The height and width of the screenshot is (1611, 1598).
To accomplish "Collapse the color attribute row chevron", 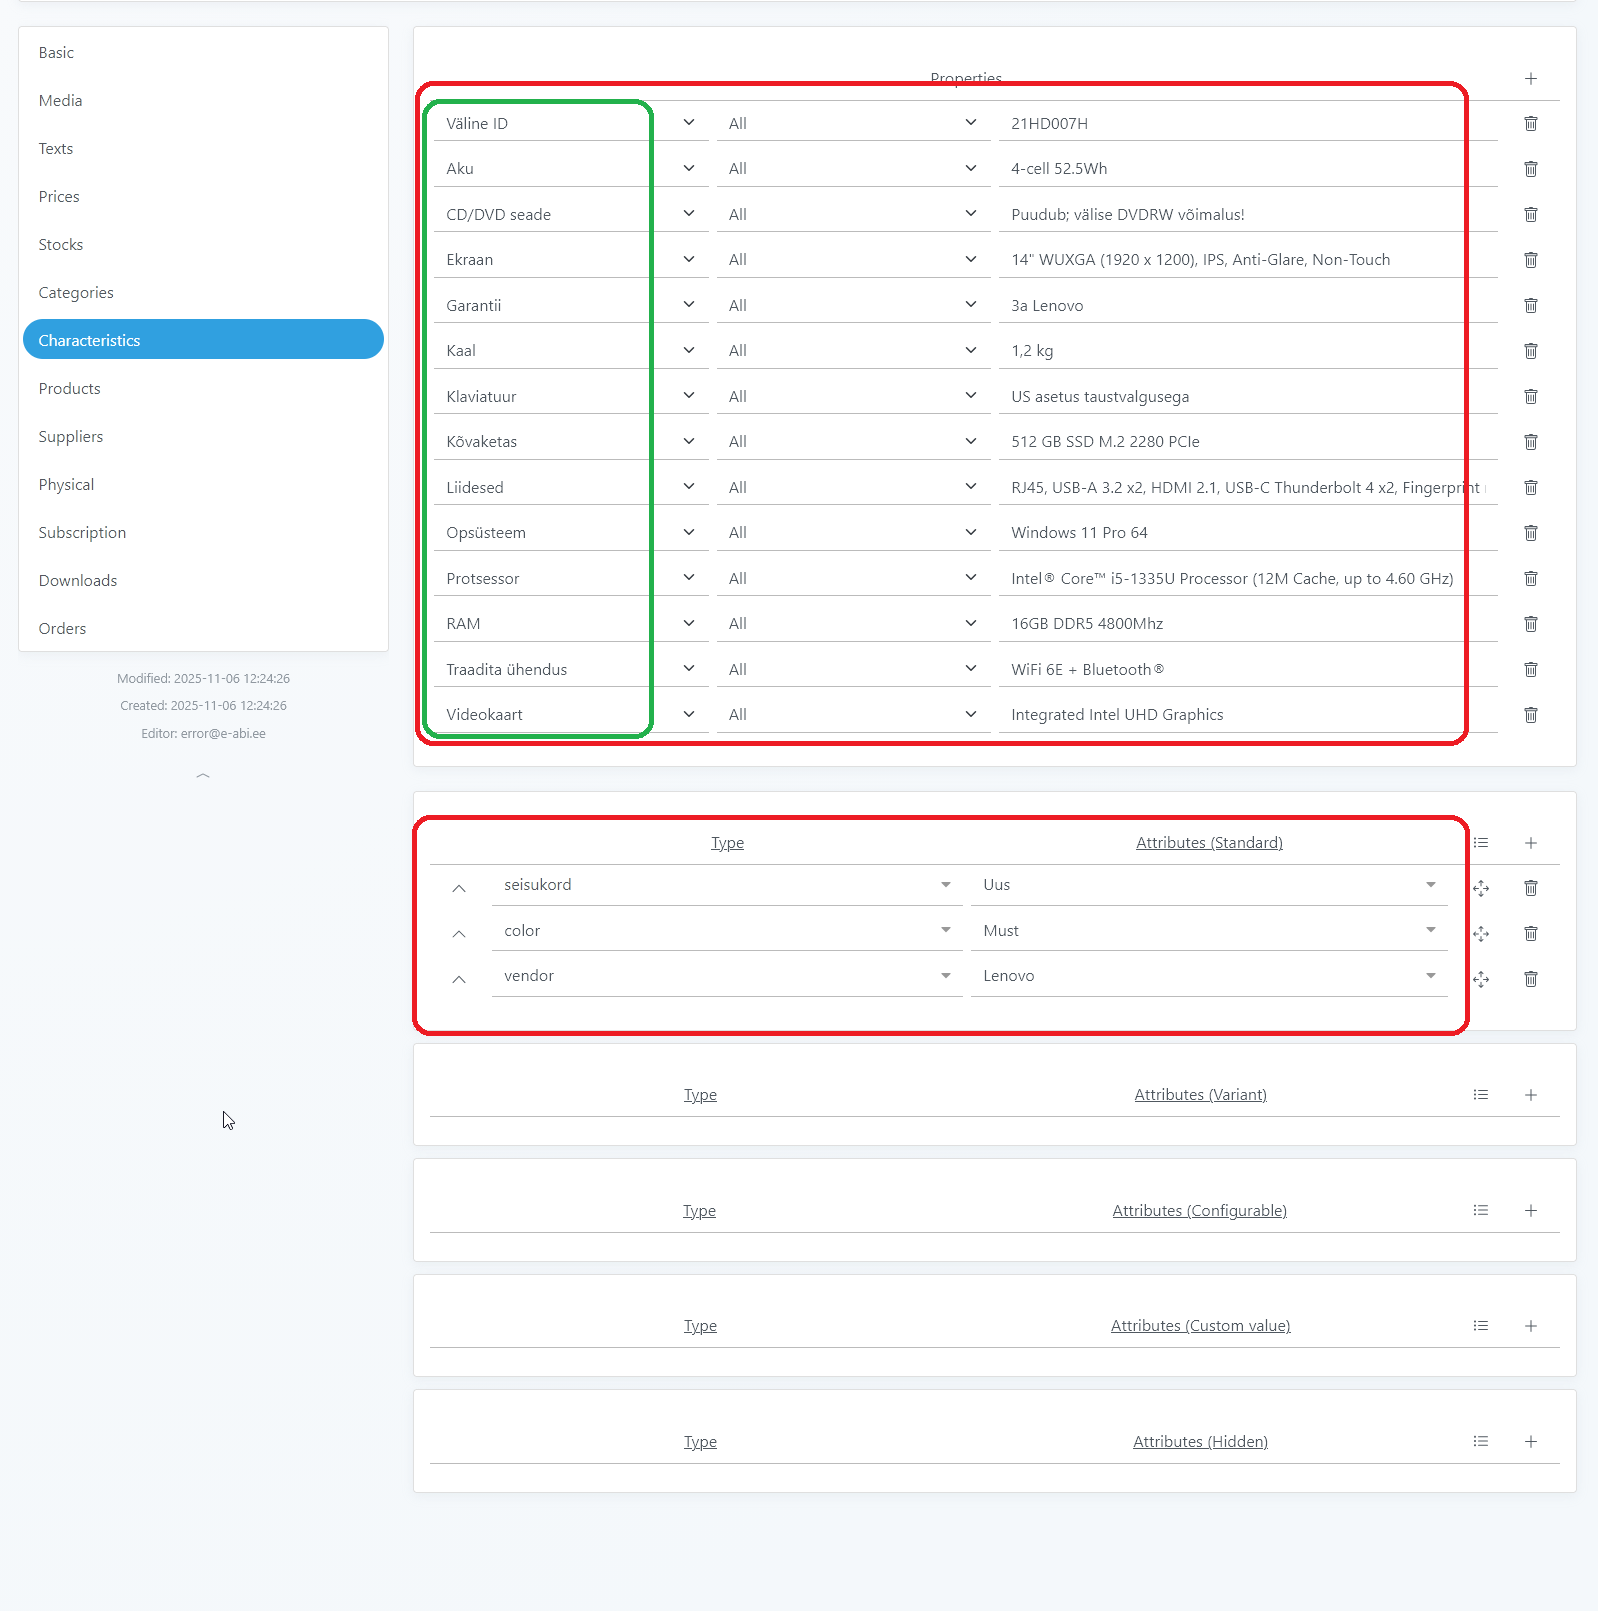I will coord(459,933).
